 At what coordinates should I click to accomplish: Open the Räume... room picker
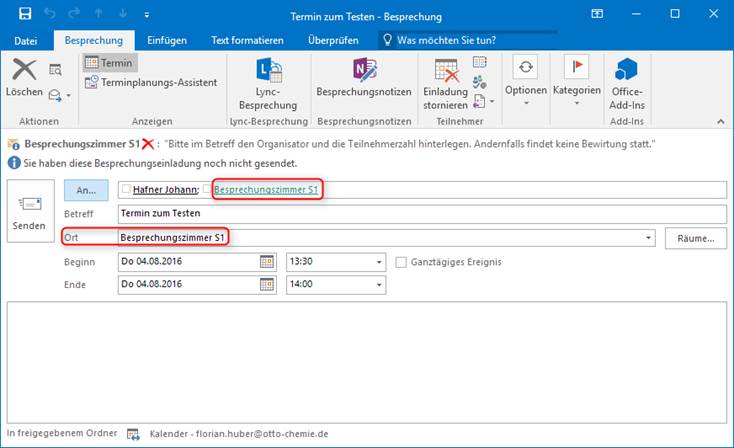[x=696, y=239]
